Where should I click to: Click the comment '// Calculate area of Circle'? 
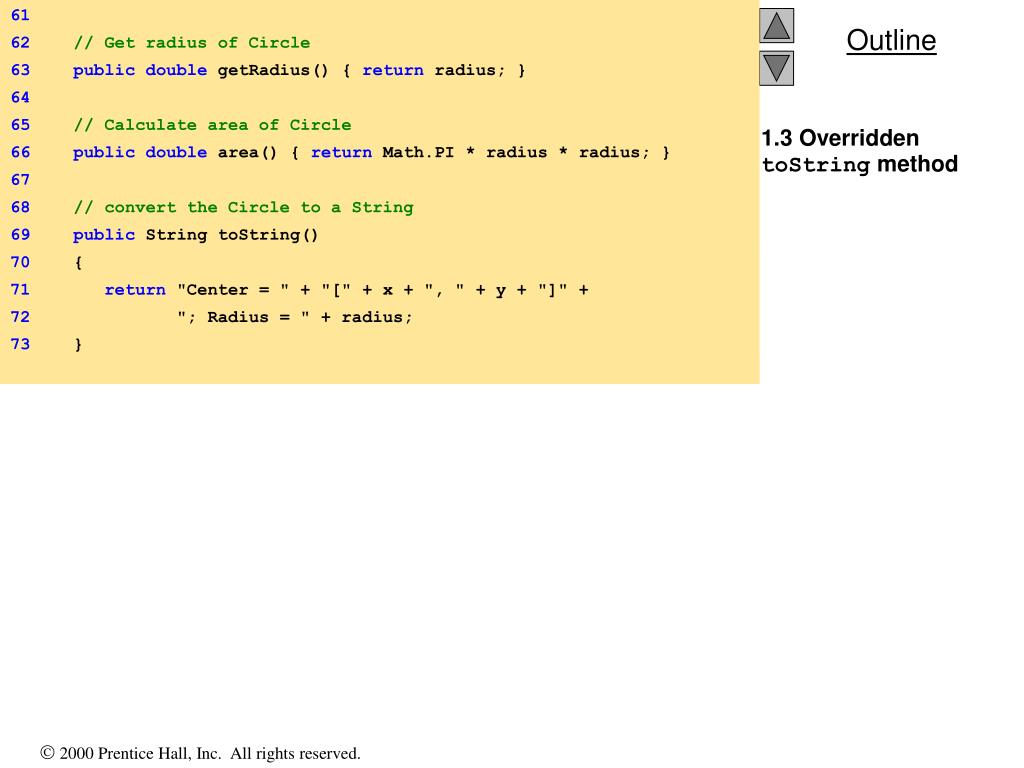coord(212,125)
